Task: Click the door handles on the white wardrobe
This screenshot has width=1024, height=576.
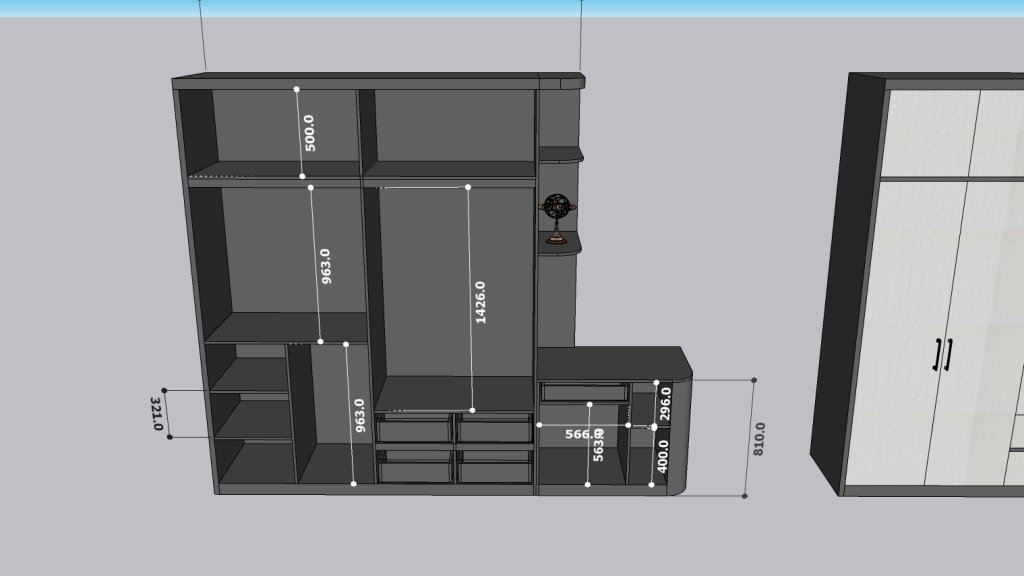Action: pyautogui.click(x=943, y=355)
